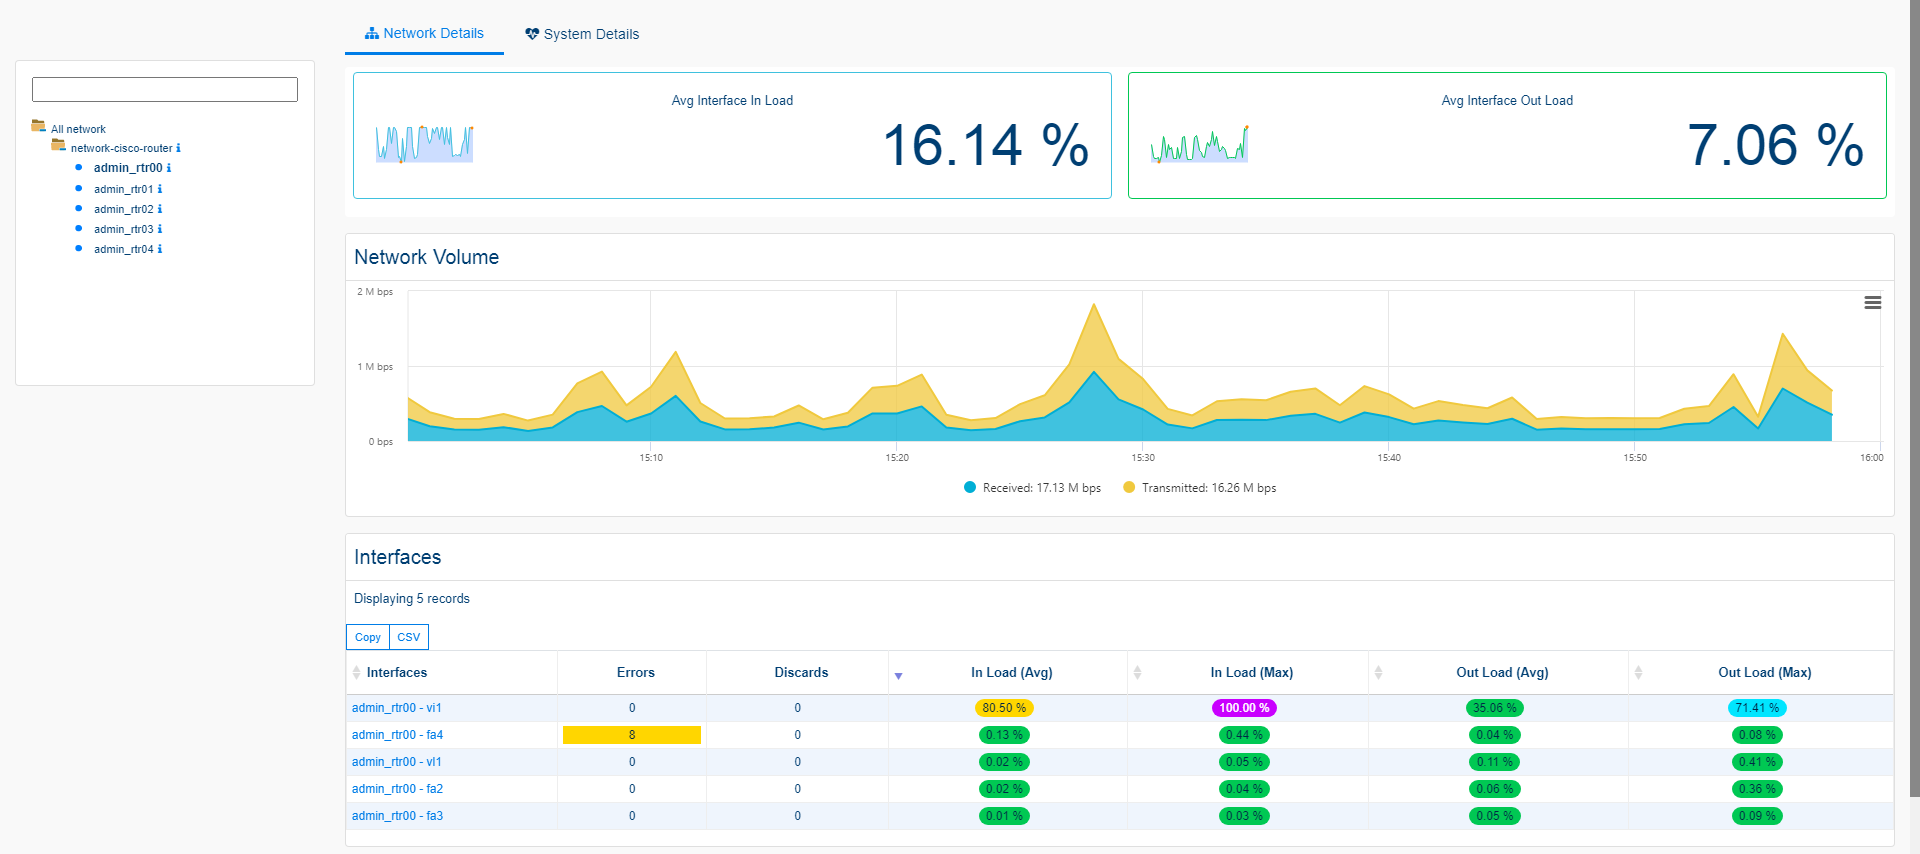
Task: Toggle the Received series in chart legend
Action: [1032, 488]
